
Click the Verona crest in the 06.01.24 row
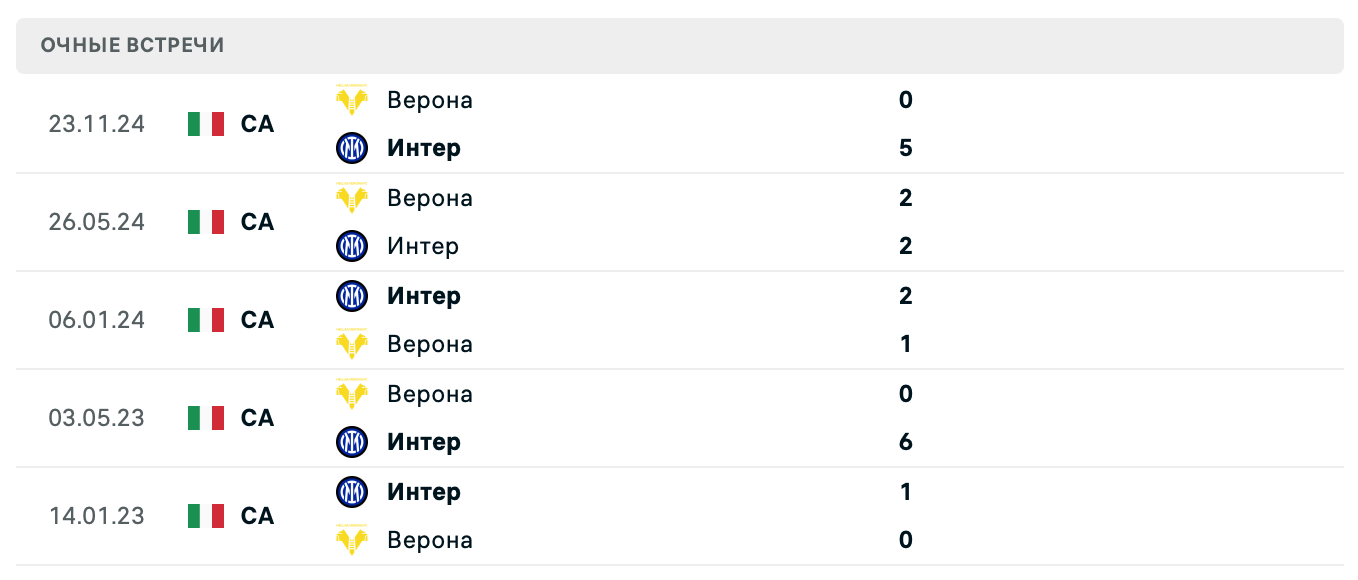coord(352,344)
